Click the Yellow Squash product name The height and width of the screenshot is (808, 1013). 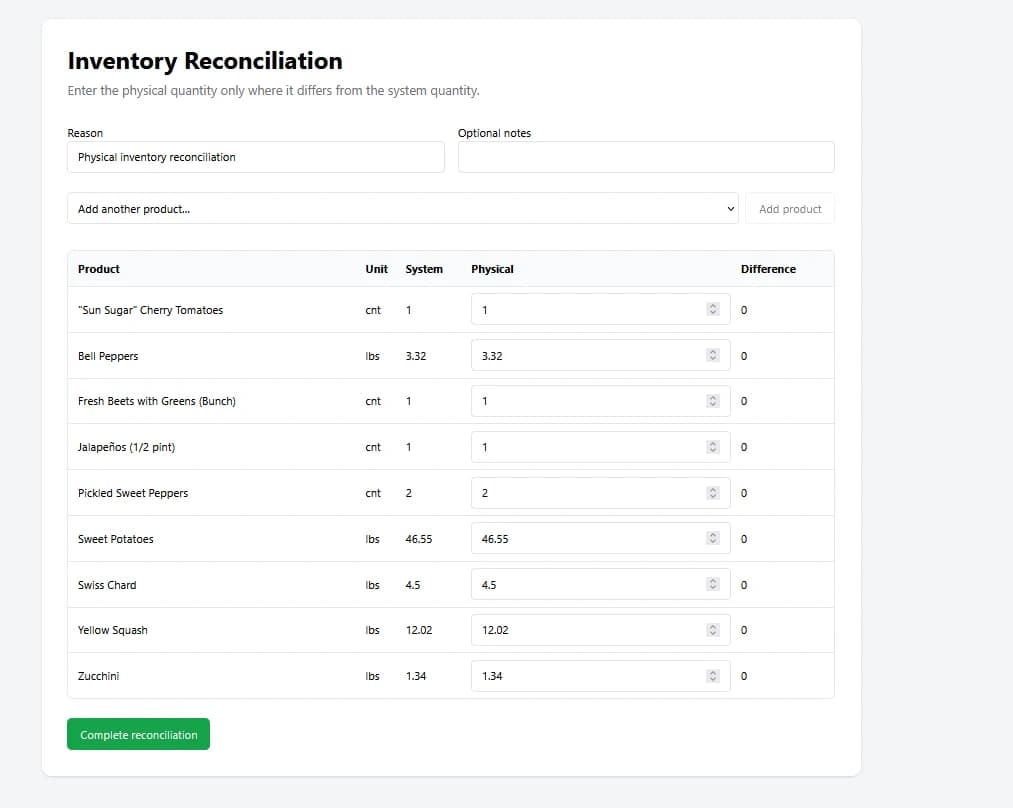(112, 630)
